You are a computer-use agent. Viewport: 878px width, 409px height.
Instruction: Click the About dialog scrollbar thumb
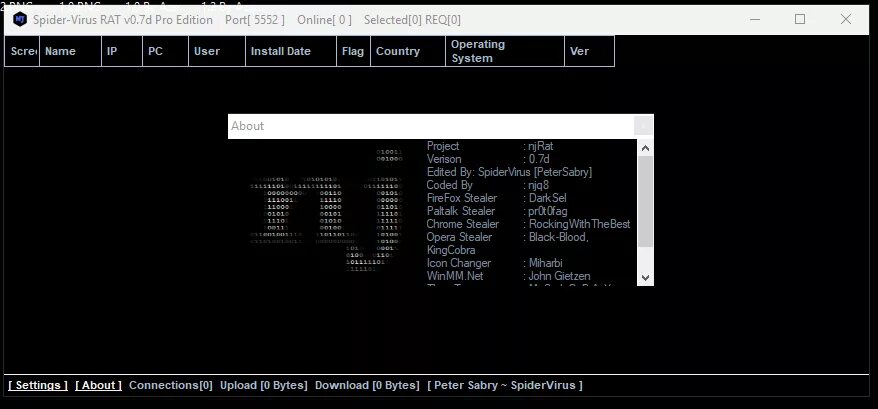click(645, 202)
